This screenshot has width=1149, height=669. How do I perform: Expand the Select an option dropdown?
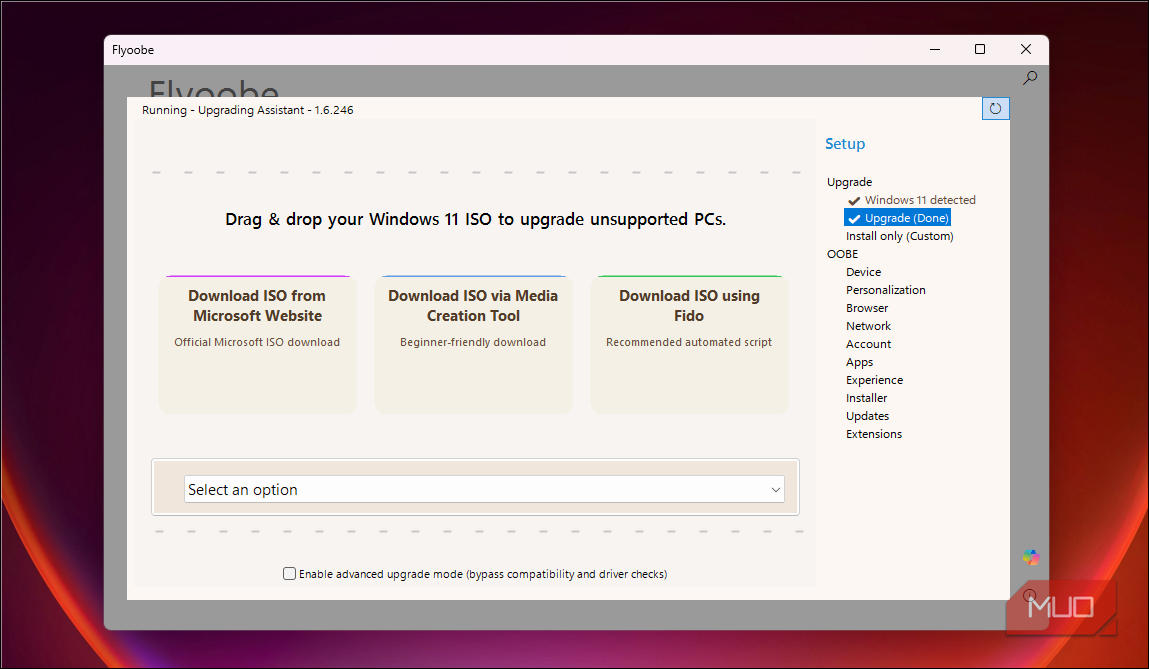(484, 489)
